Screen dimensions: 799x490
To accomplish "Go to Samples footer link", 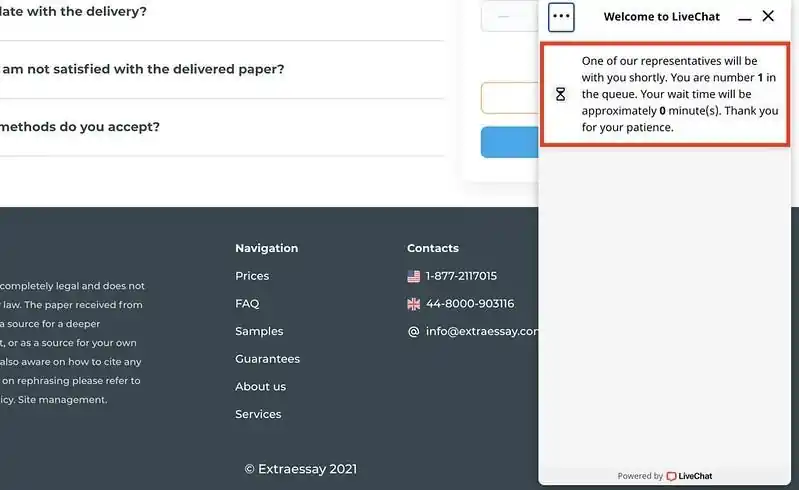I will [259, 332].
